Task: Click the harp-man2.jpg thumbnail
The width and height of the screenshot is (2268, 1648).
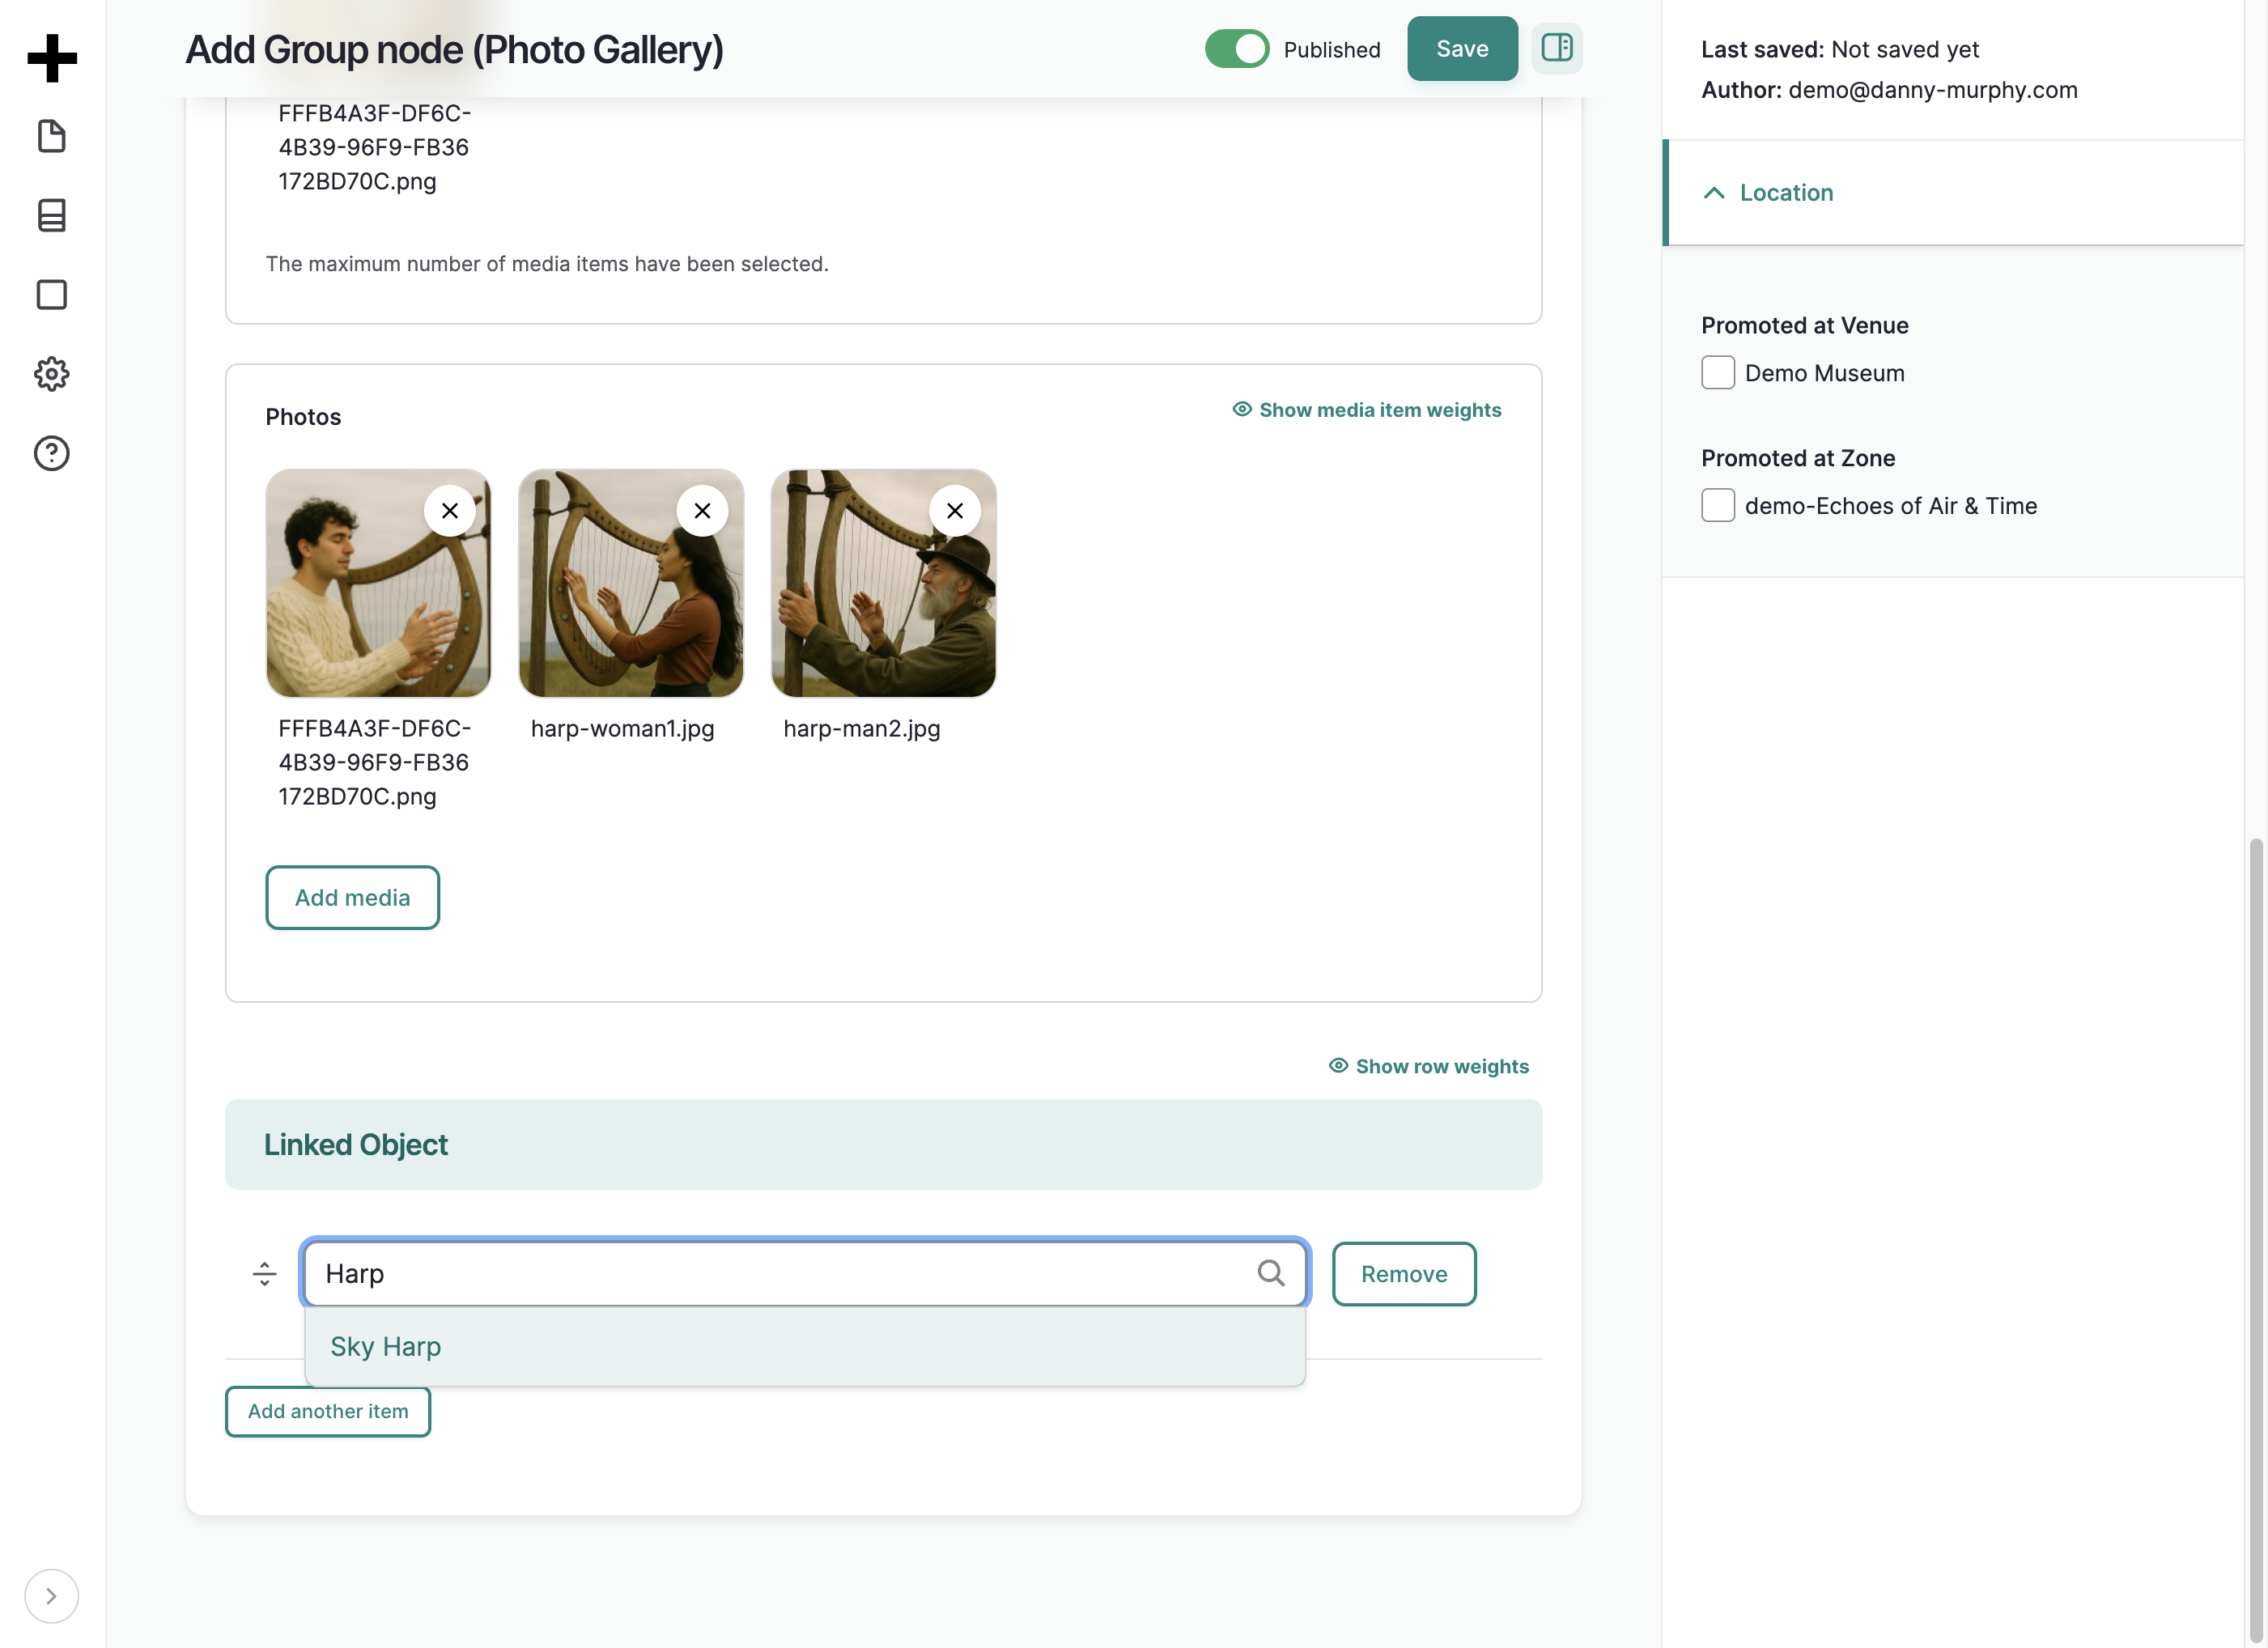Action: 884,583
